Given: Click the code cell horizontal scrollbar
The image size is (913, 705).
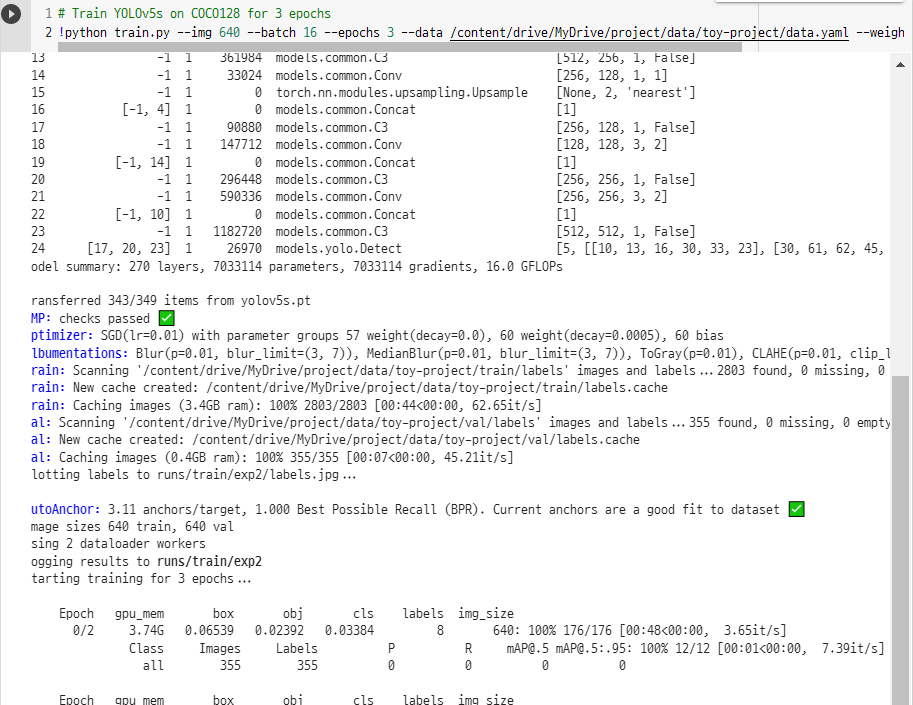Looking at the screenshot, I should click(399, 47).
